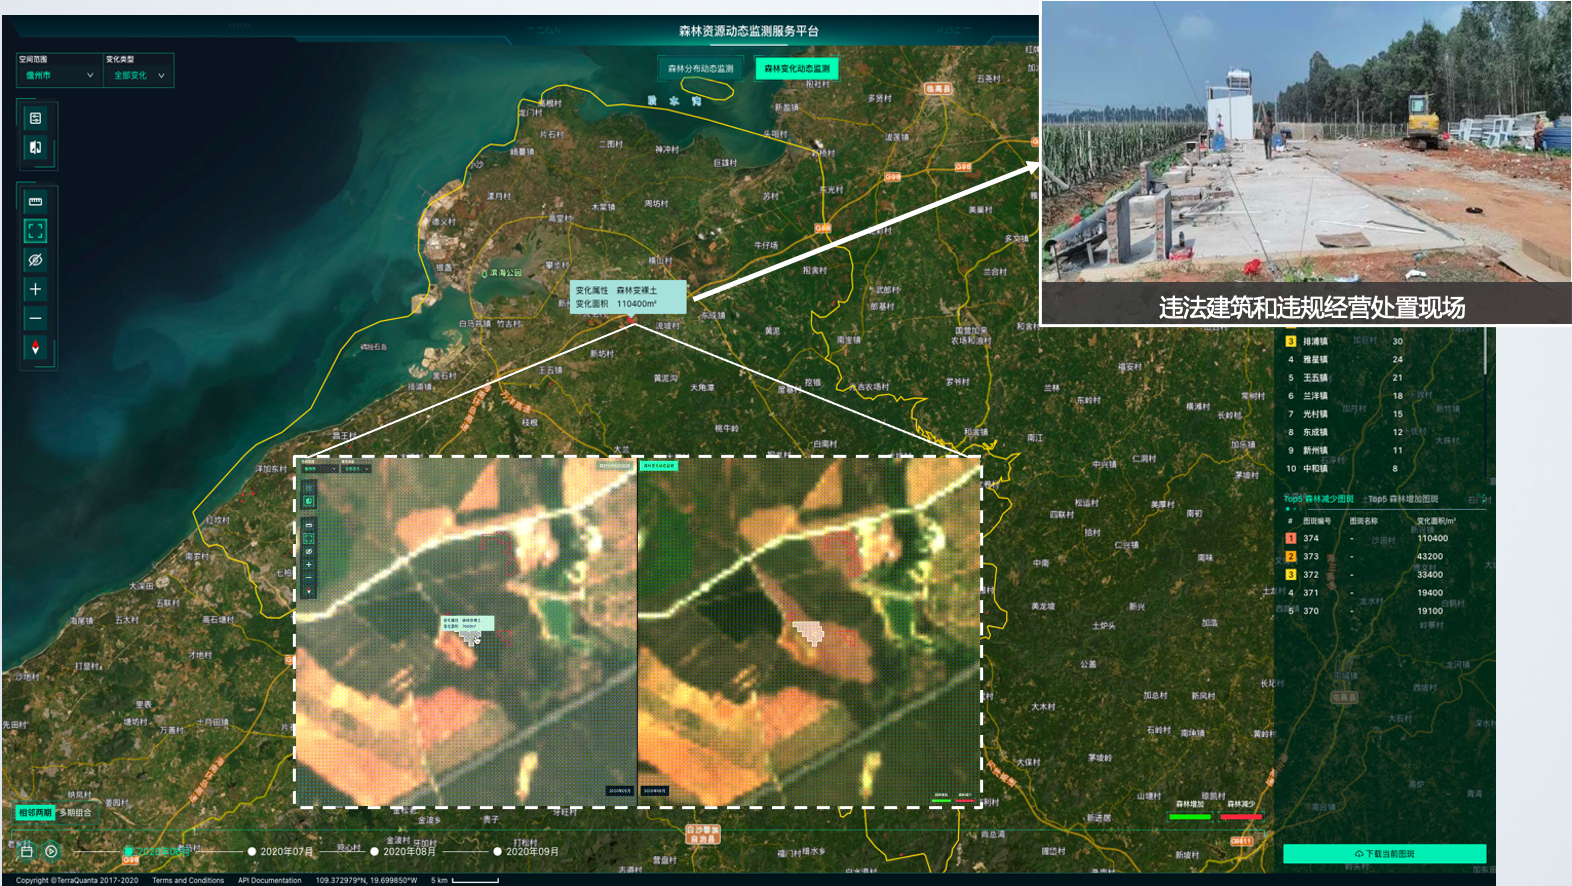Select the ruler measurement tool
Viewport: 1572px width, 886px height.
click(35, 202)
